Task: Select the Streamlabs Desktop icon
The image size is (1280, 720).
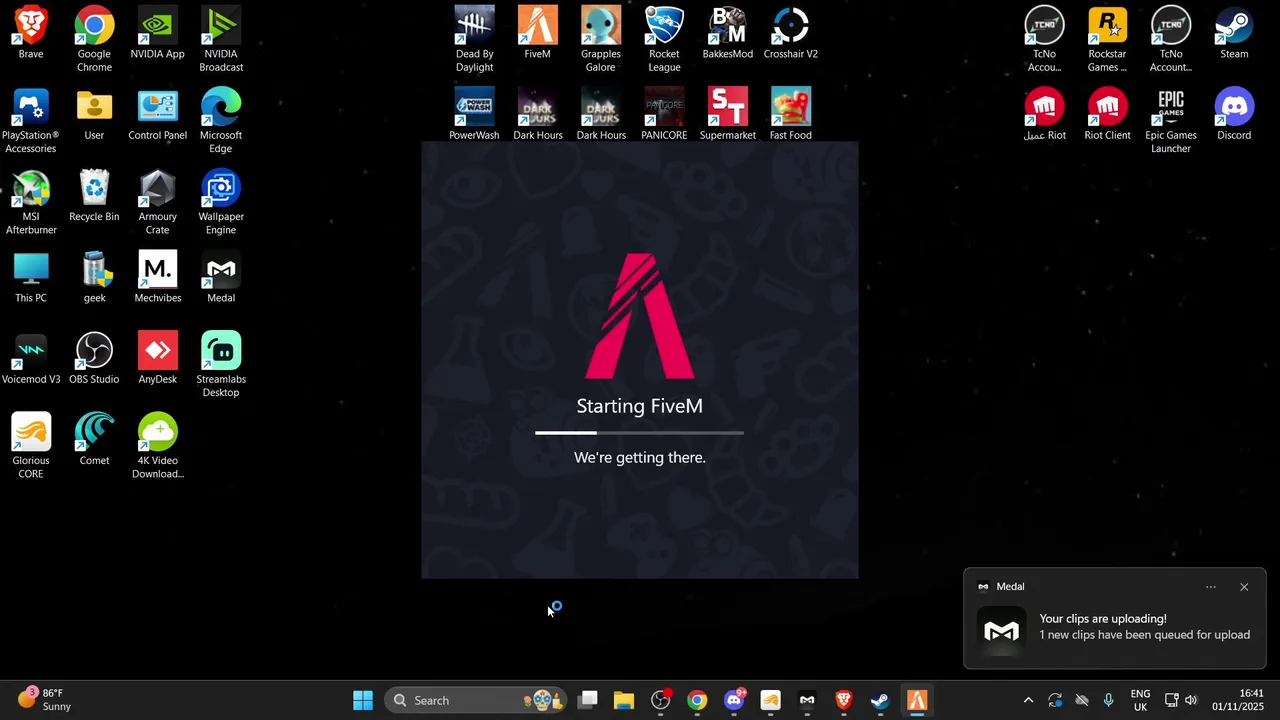Action: point(221,365)
